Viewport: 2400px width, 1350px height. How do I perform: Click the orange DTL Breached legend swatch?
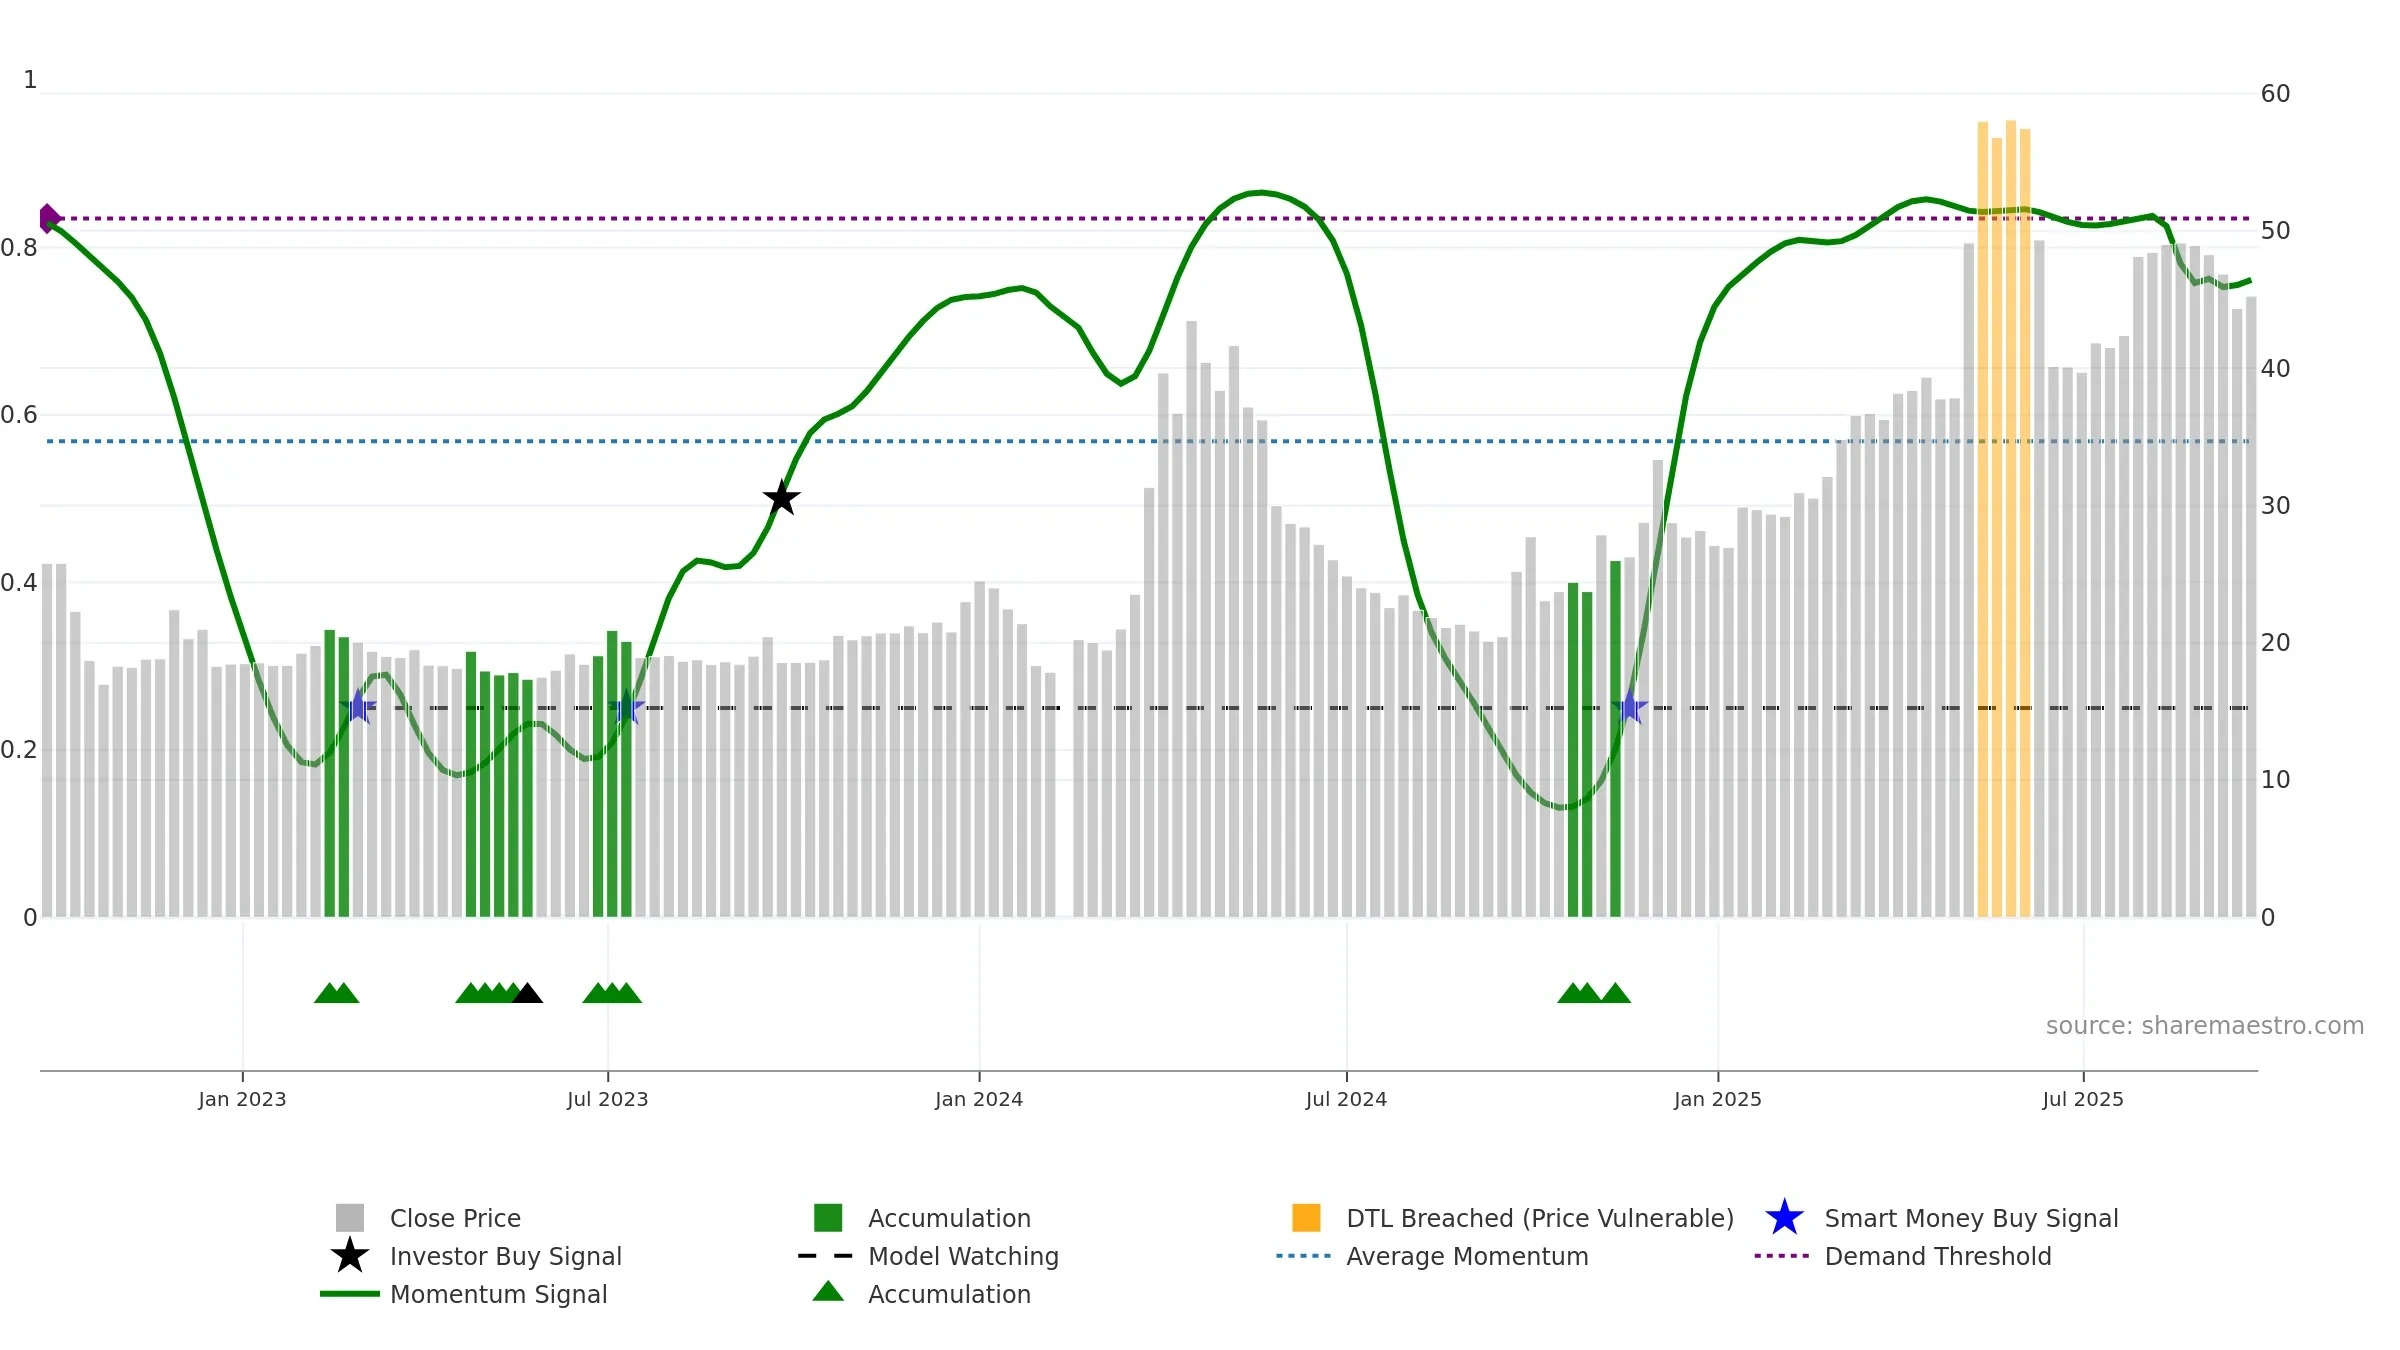click(1306, 1218)
